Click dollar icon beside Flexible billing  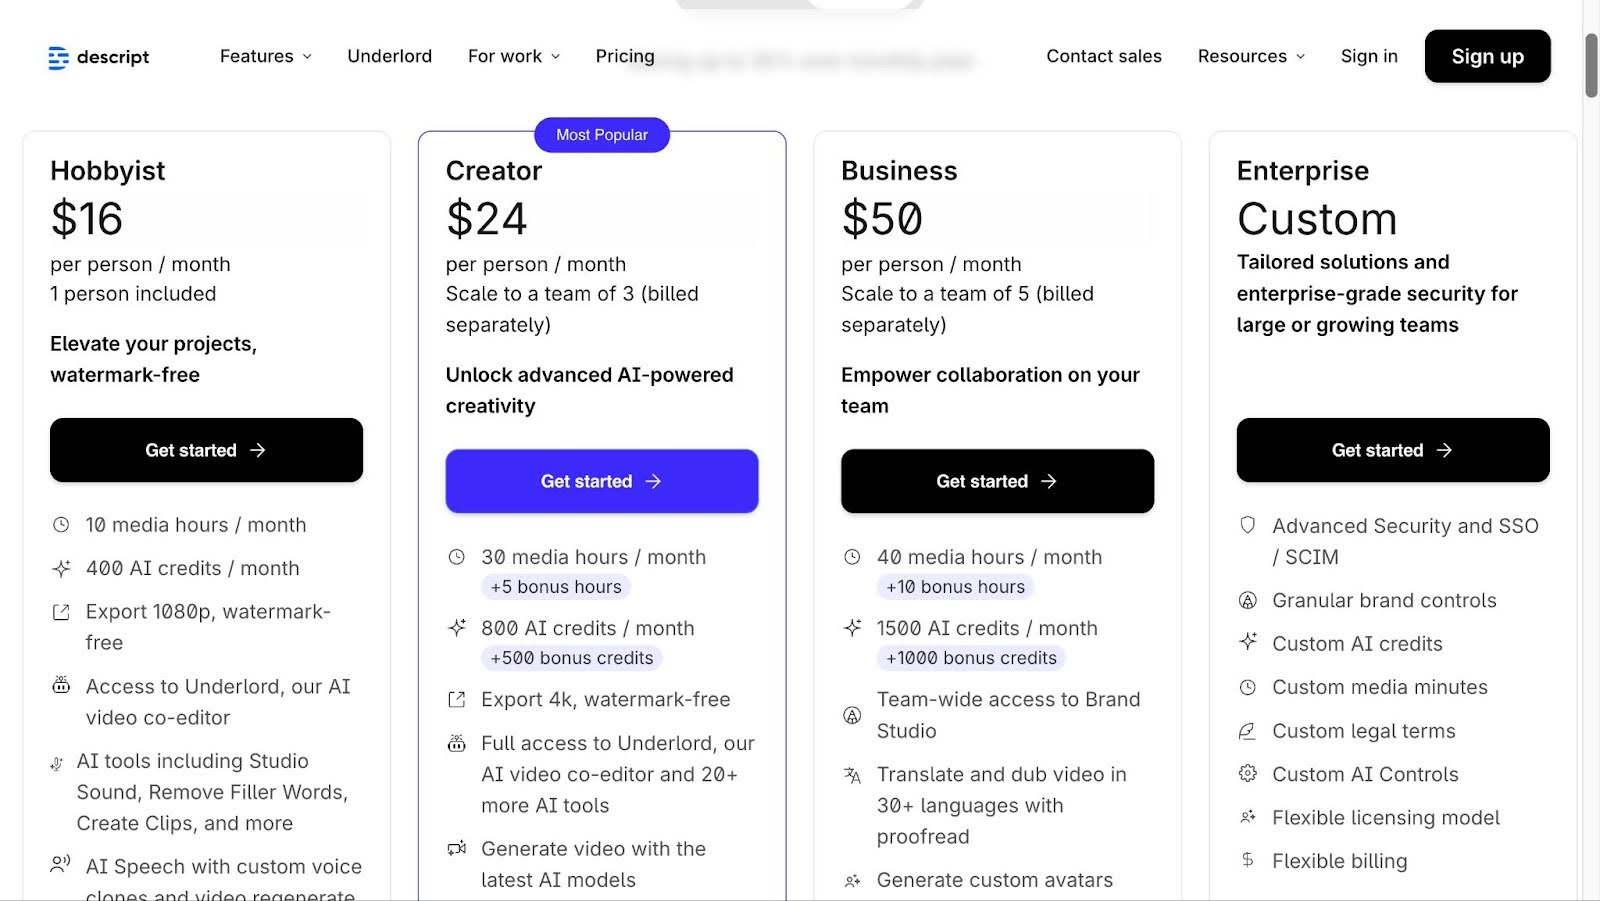click(1248, 860)
